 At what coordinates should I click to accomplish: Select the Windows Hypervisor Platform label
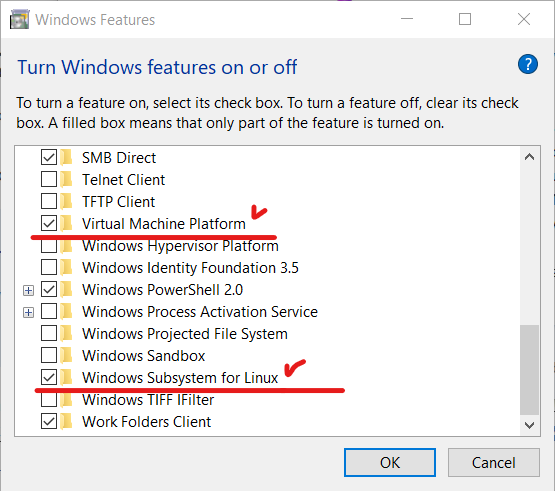[x=181, y=246]
